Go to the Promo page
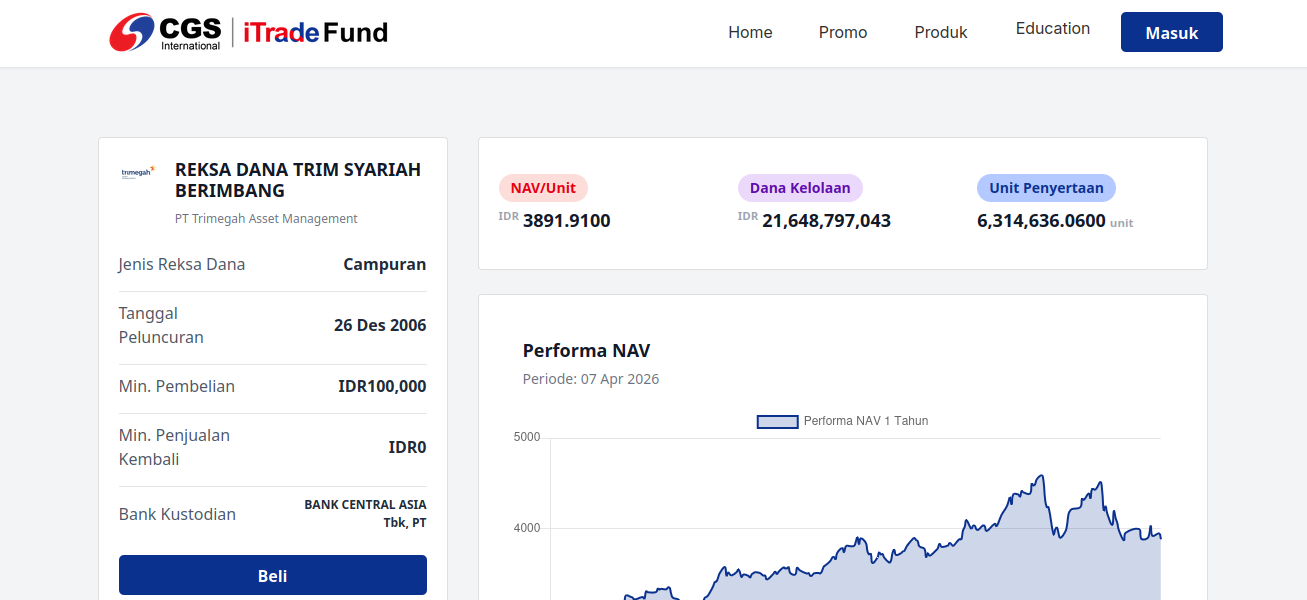Image resolution: width=1307 pixels, height=600 pixels. (843, 32)
